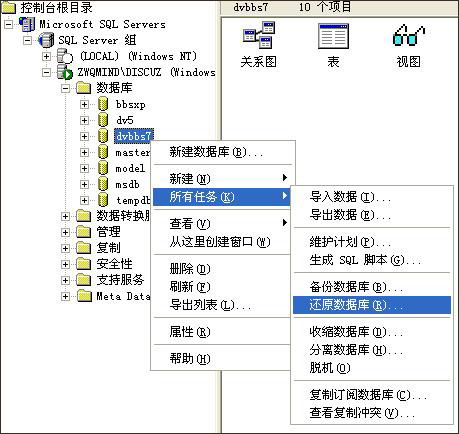
Task: Open the 表 tables icon
Action: pyautogui.click(x=333, y=36)
